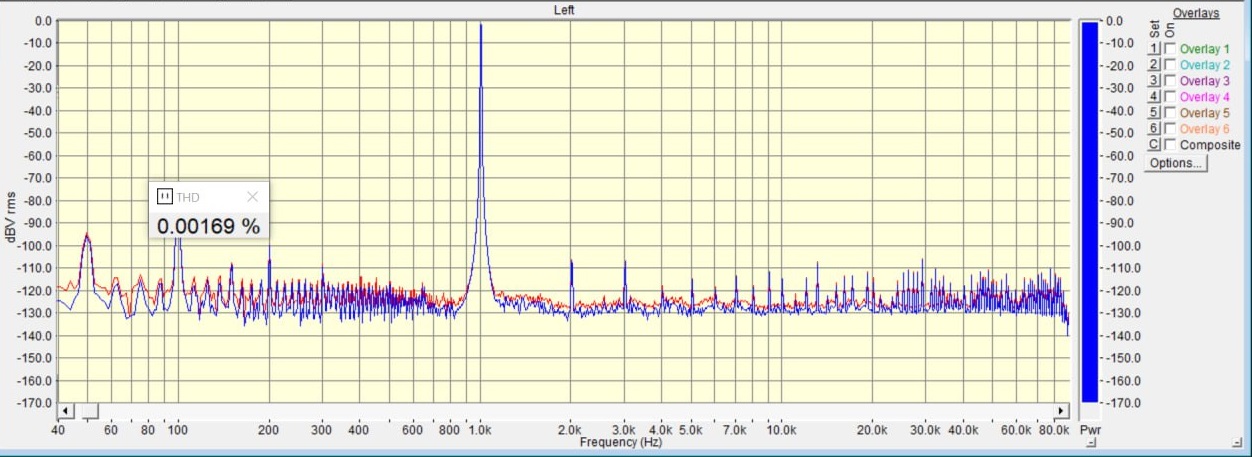Image resolution: width=1252 pixels, height=457 pixels.
Task: Click the horizontal scrollbar thumb
Action: click(x=90, y=411)
